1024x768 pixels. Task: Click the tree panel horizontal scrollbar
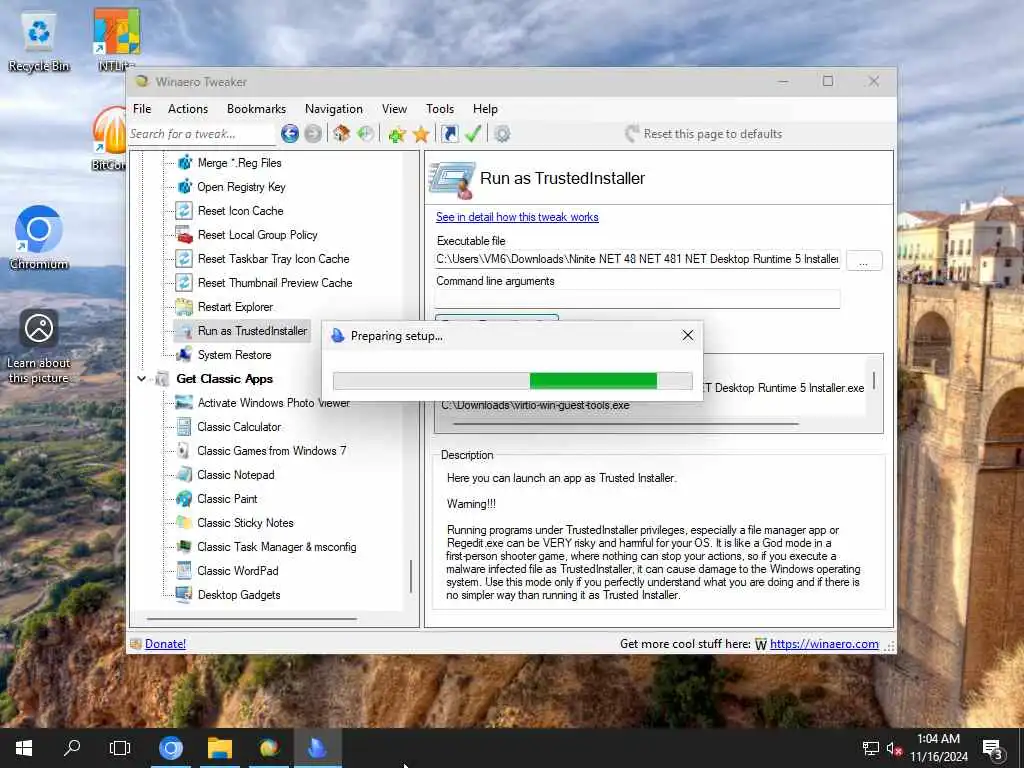click(252, 618)
